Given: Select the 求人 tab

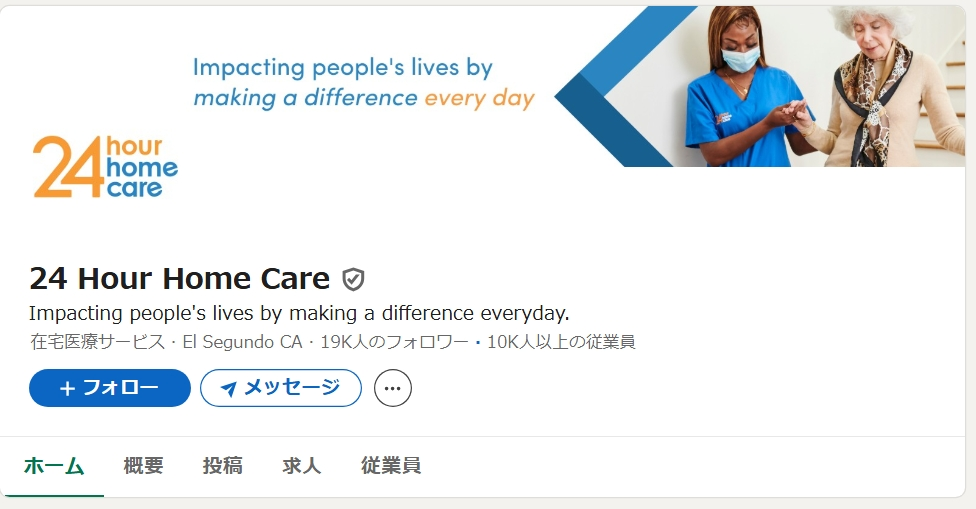Looking at the screenshot, I should [x=301, y=466].
